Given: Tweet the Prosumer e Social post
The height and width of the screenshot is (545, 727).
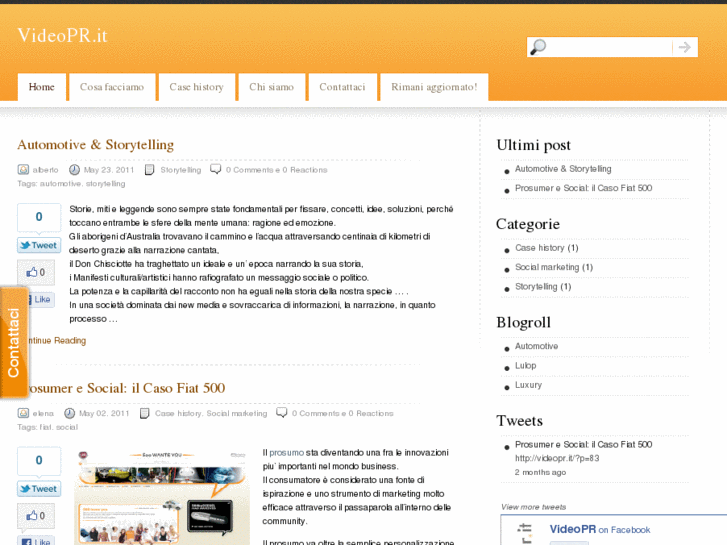Looking at the screenshot, I should (x=39, y=489).
